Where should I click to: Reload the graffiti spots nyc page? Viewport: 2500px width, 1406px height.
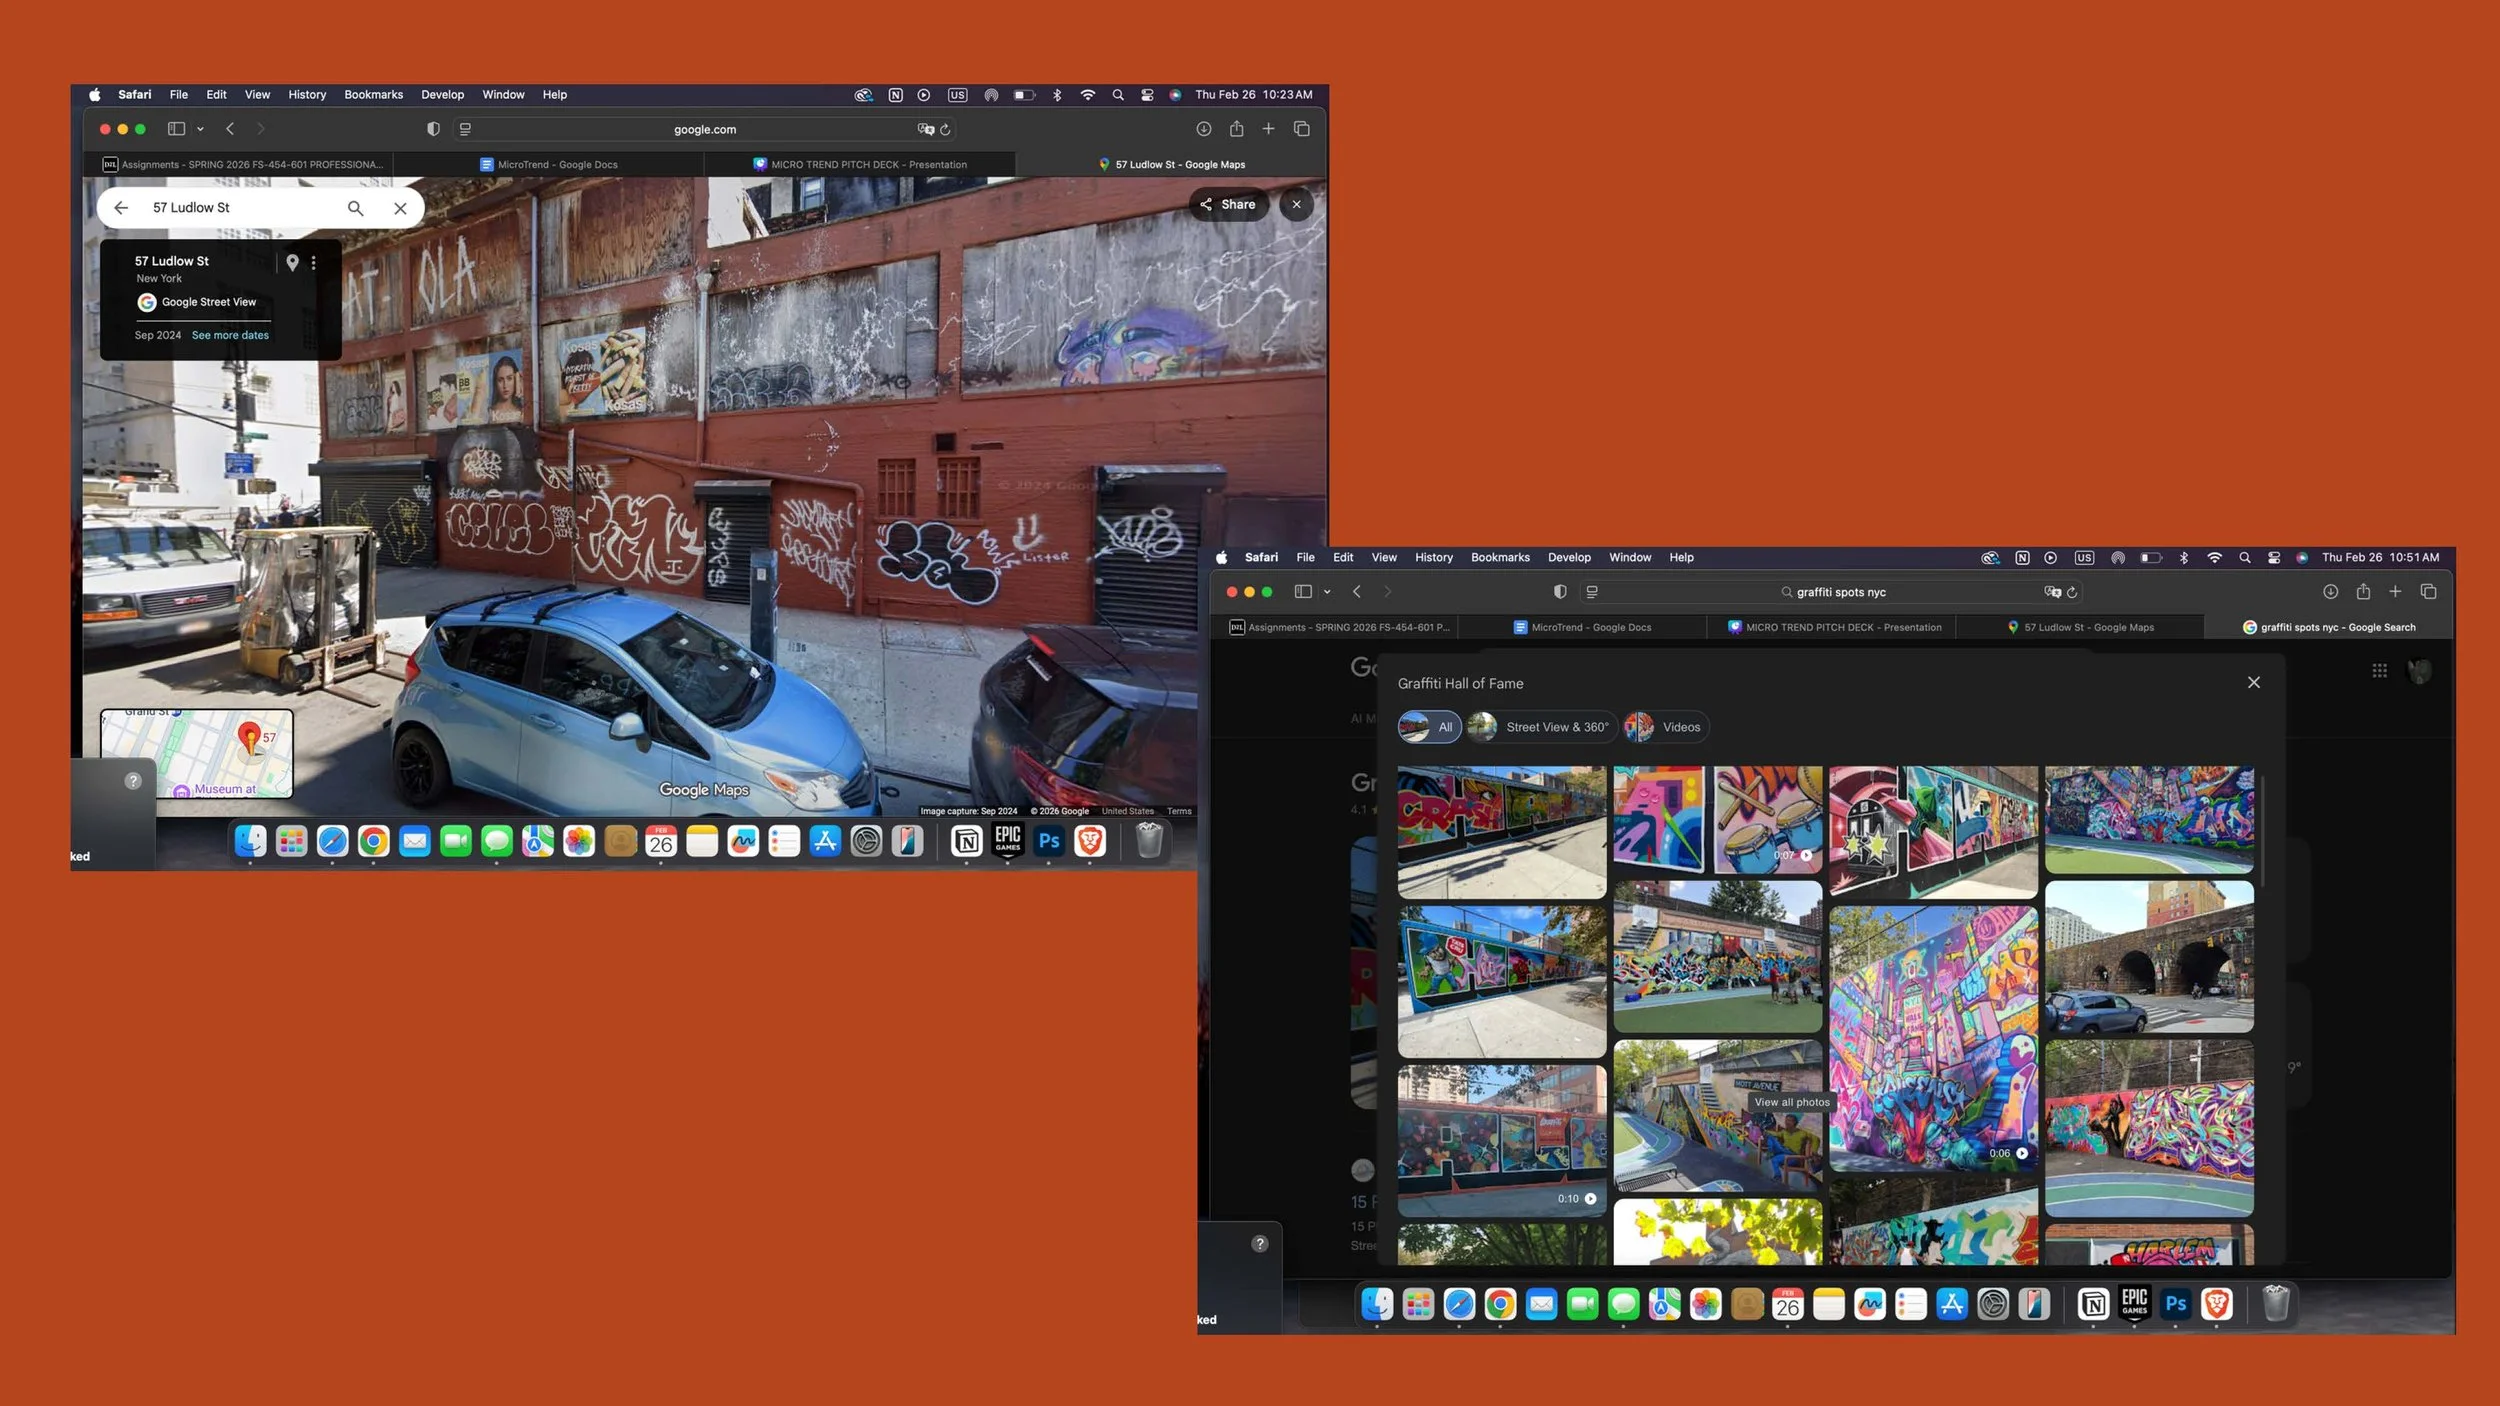coord(2072,592)
